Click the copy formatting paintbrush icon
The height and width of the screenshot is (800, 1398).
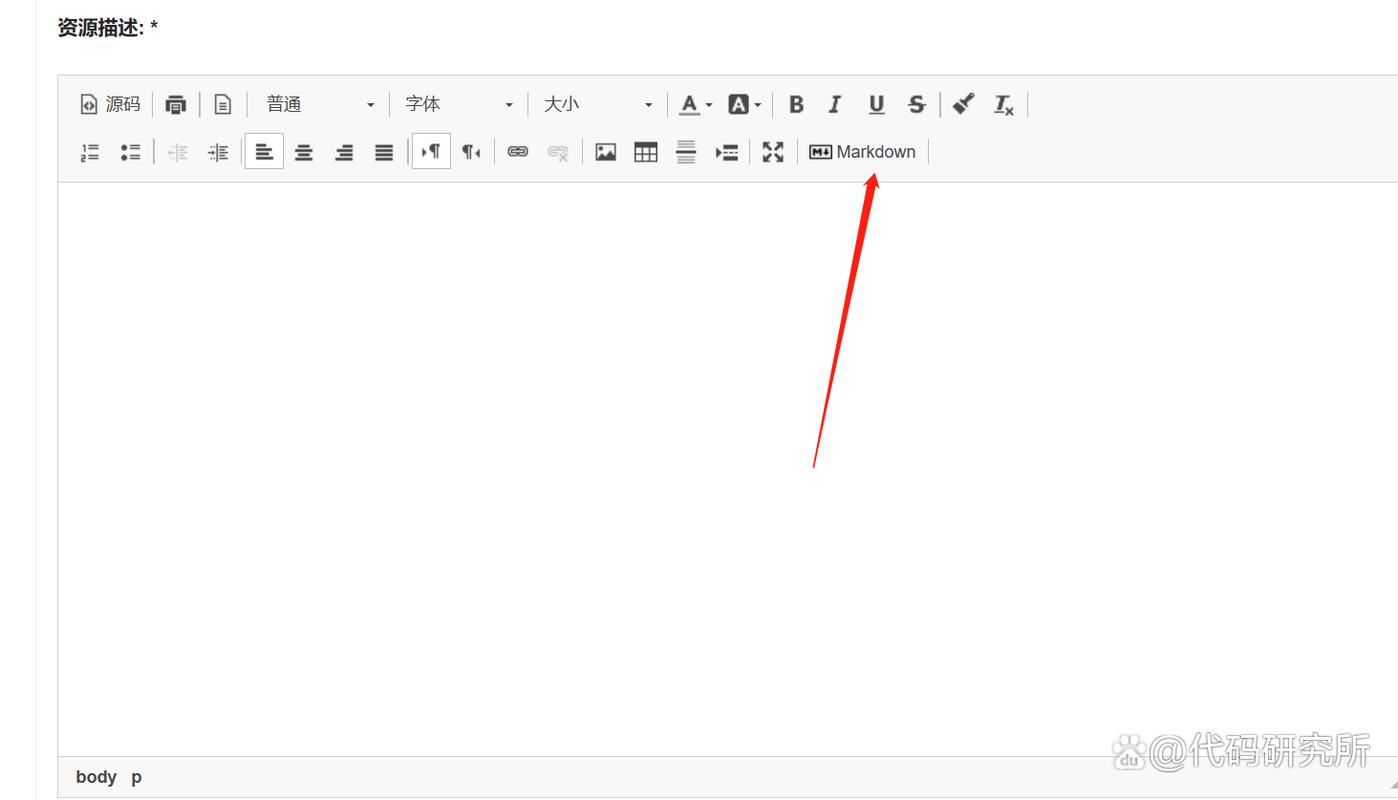[x=963, y=104]
